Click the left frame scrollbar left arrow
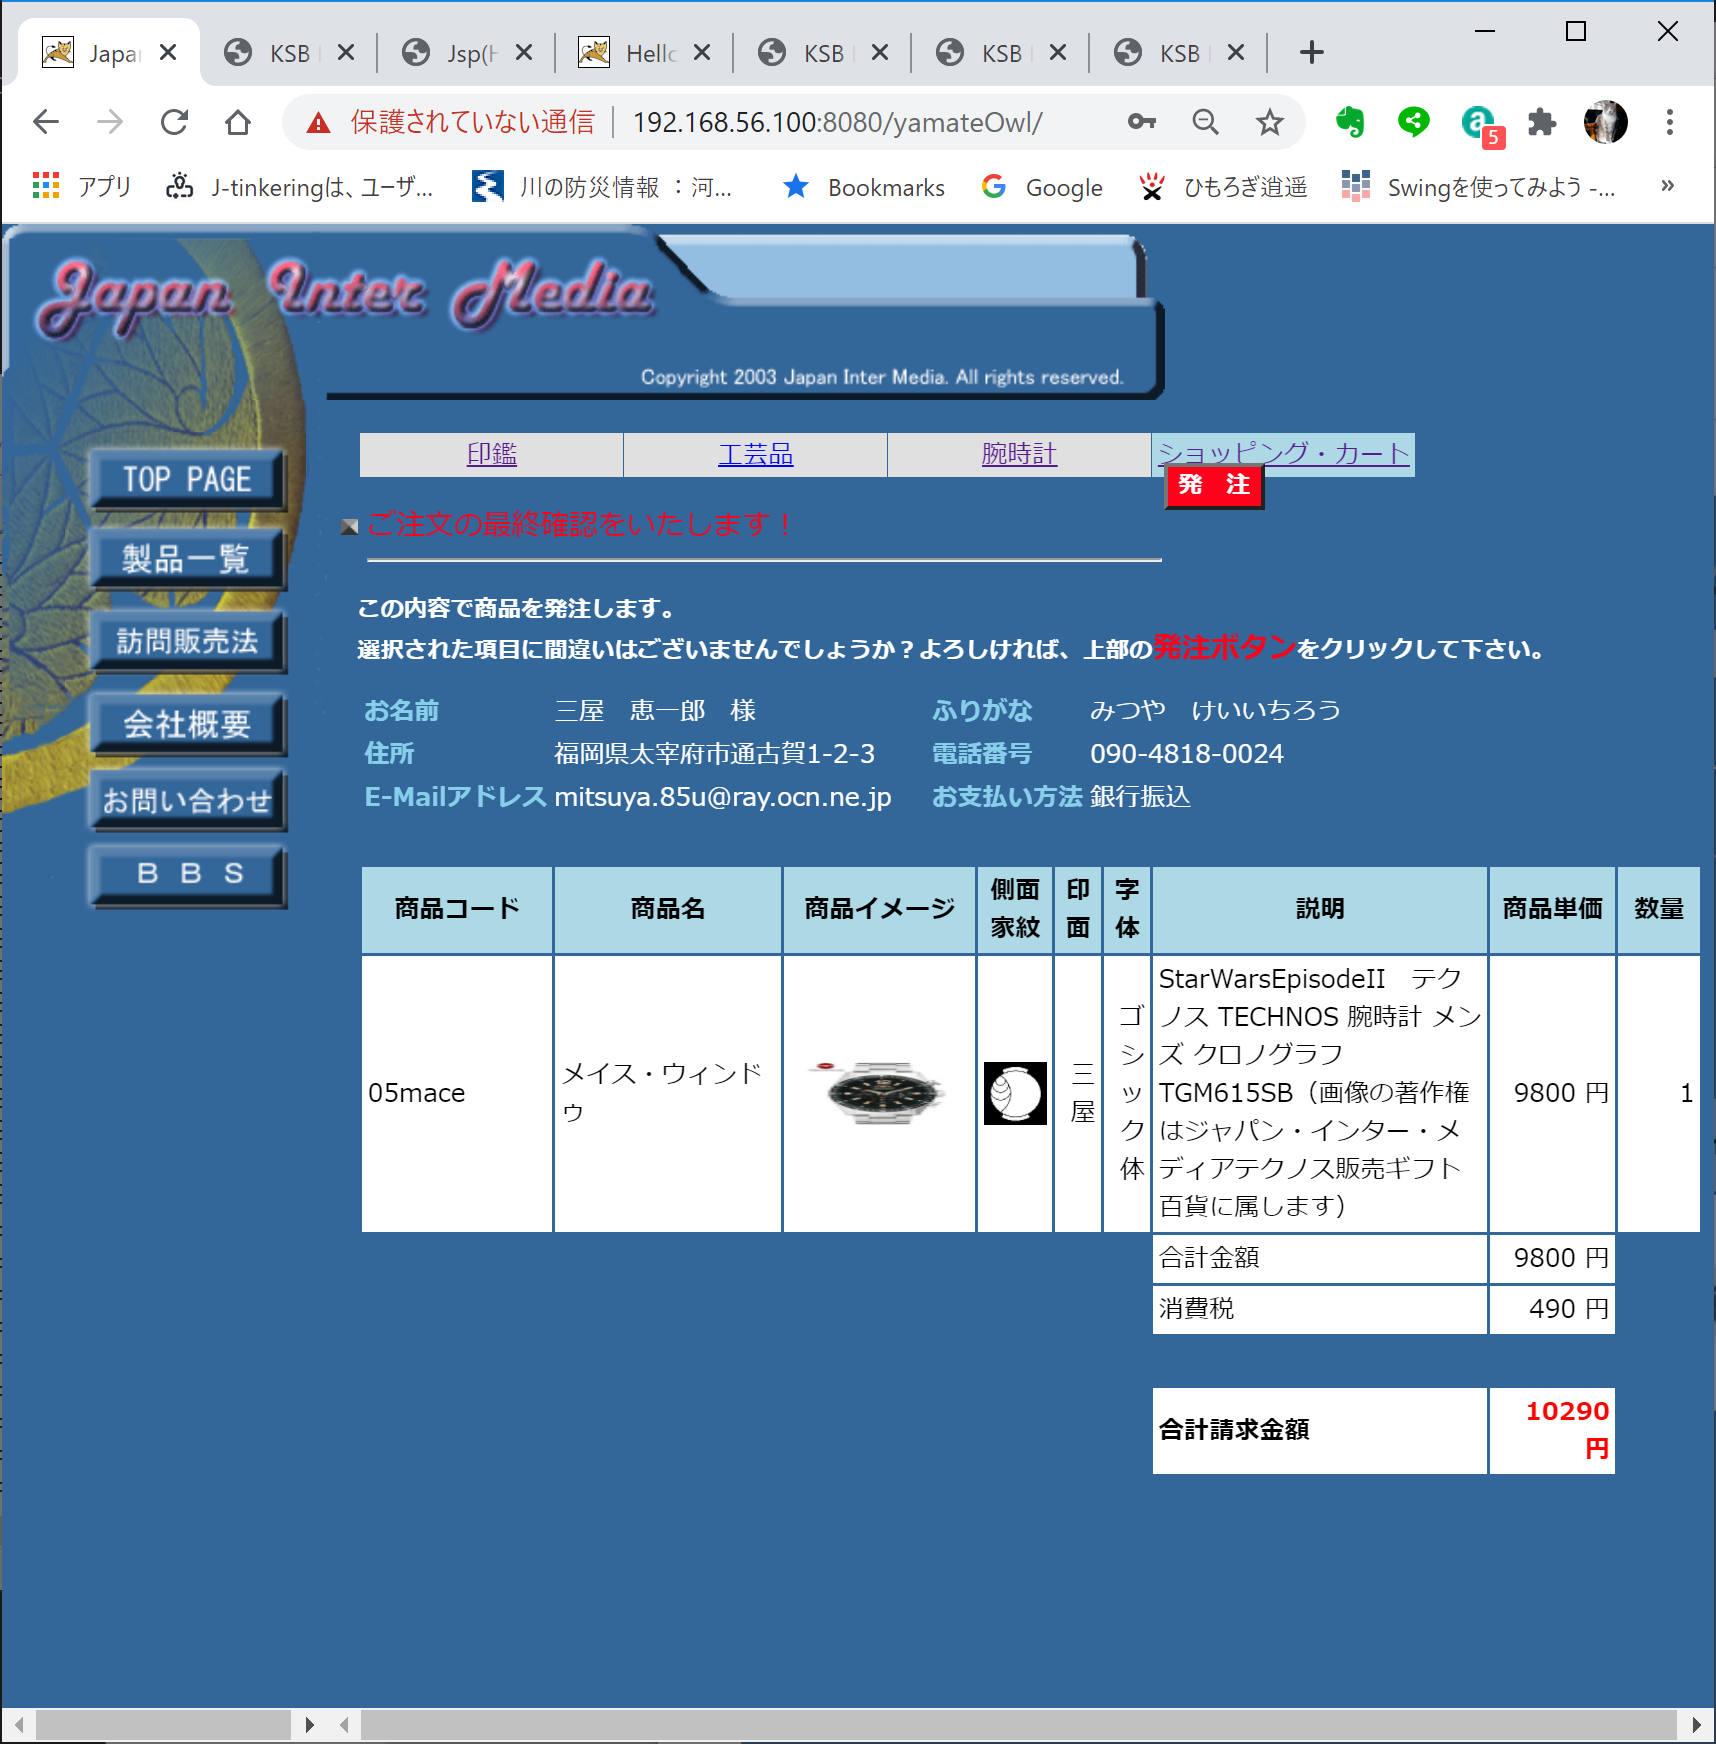Viewport: 1716px width, 1744px height. pos(19,1724)
